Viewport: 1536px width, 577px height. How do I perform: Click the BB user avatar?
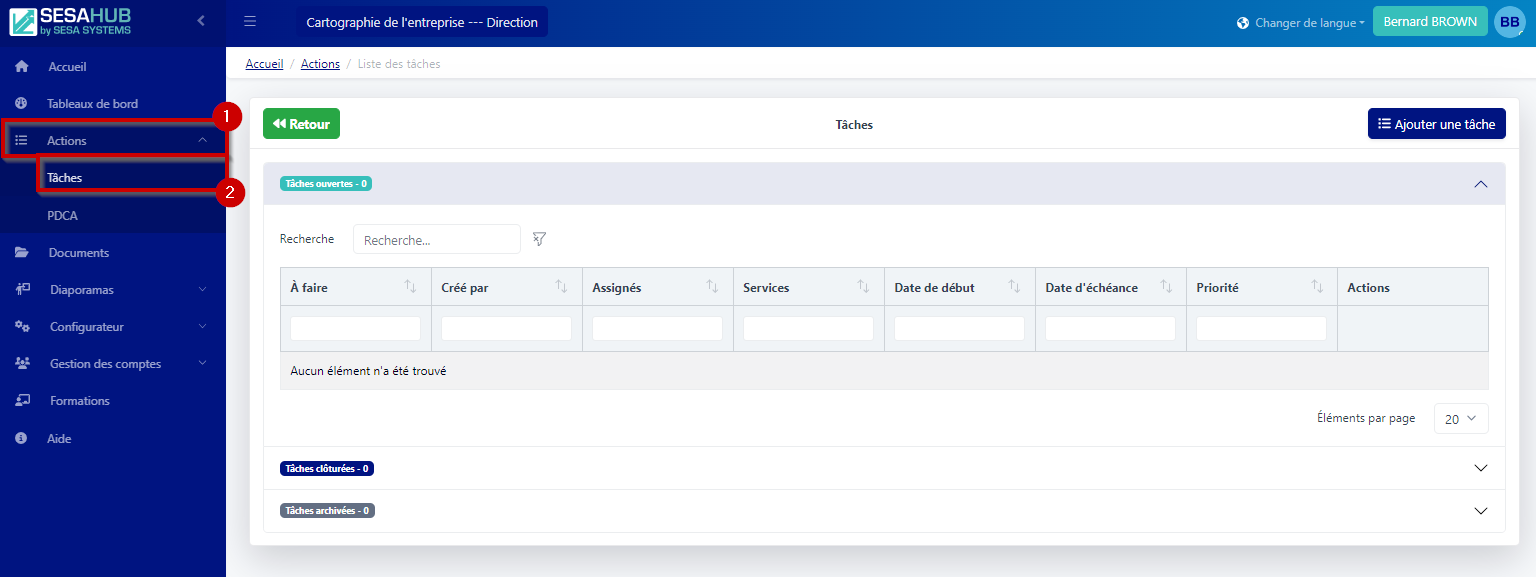(x=1509, y=22)
